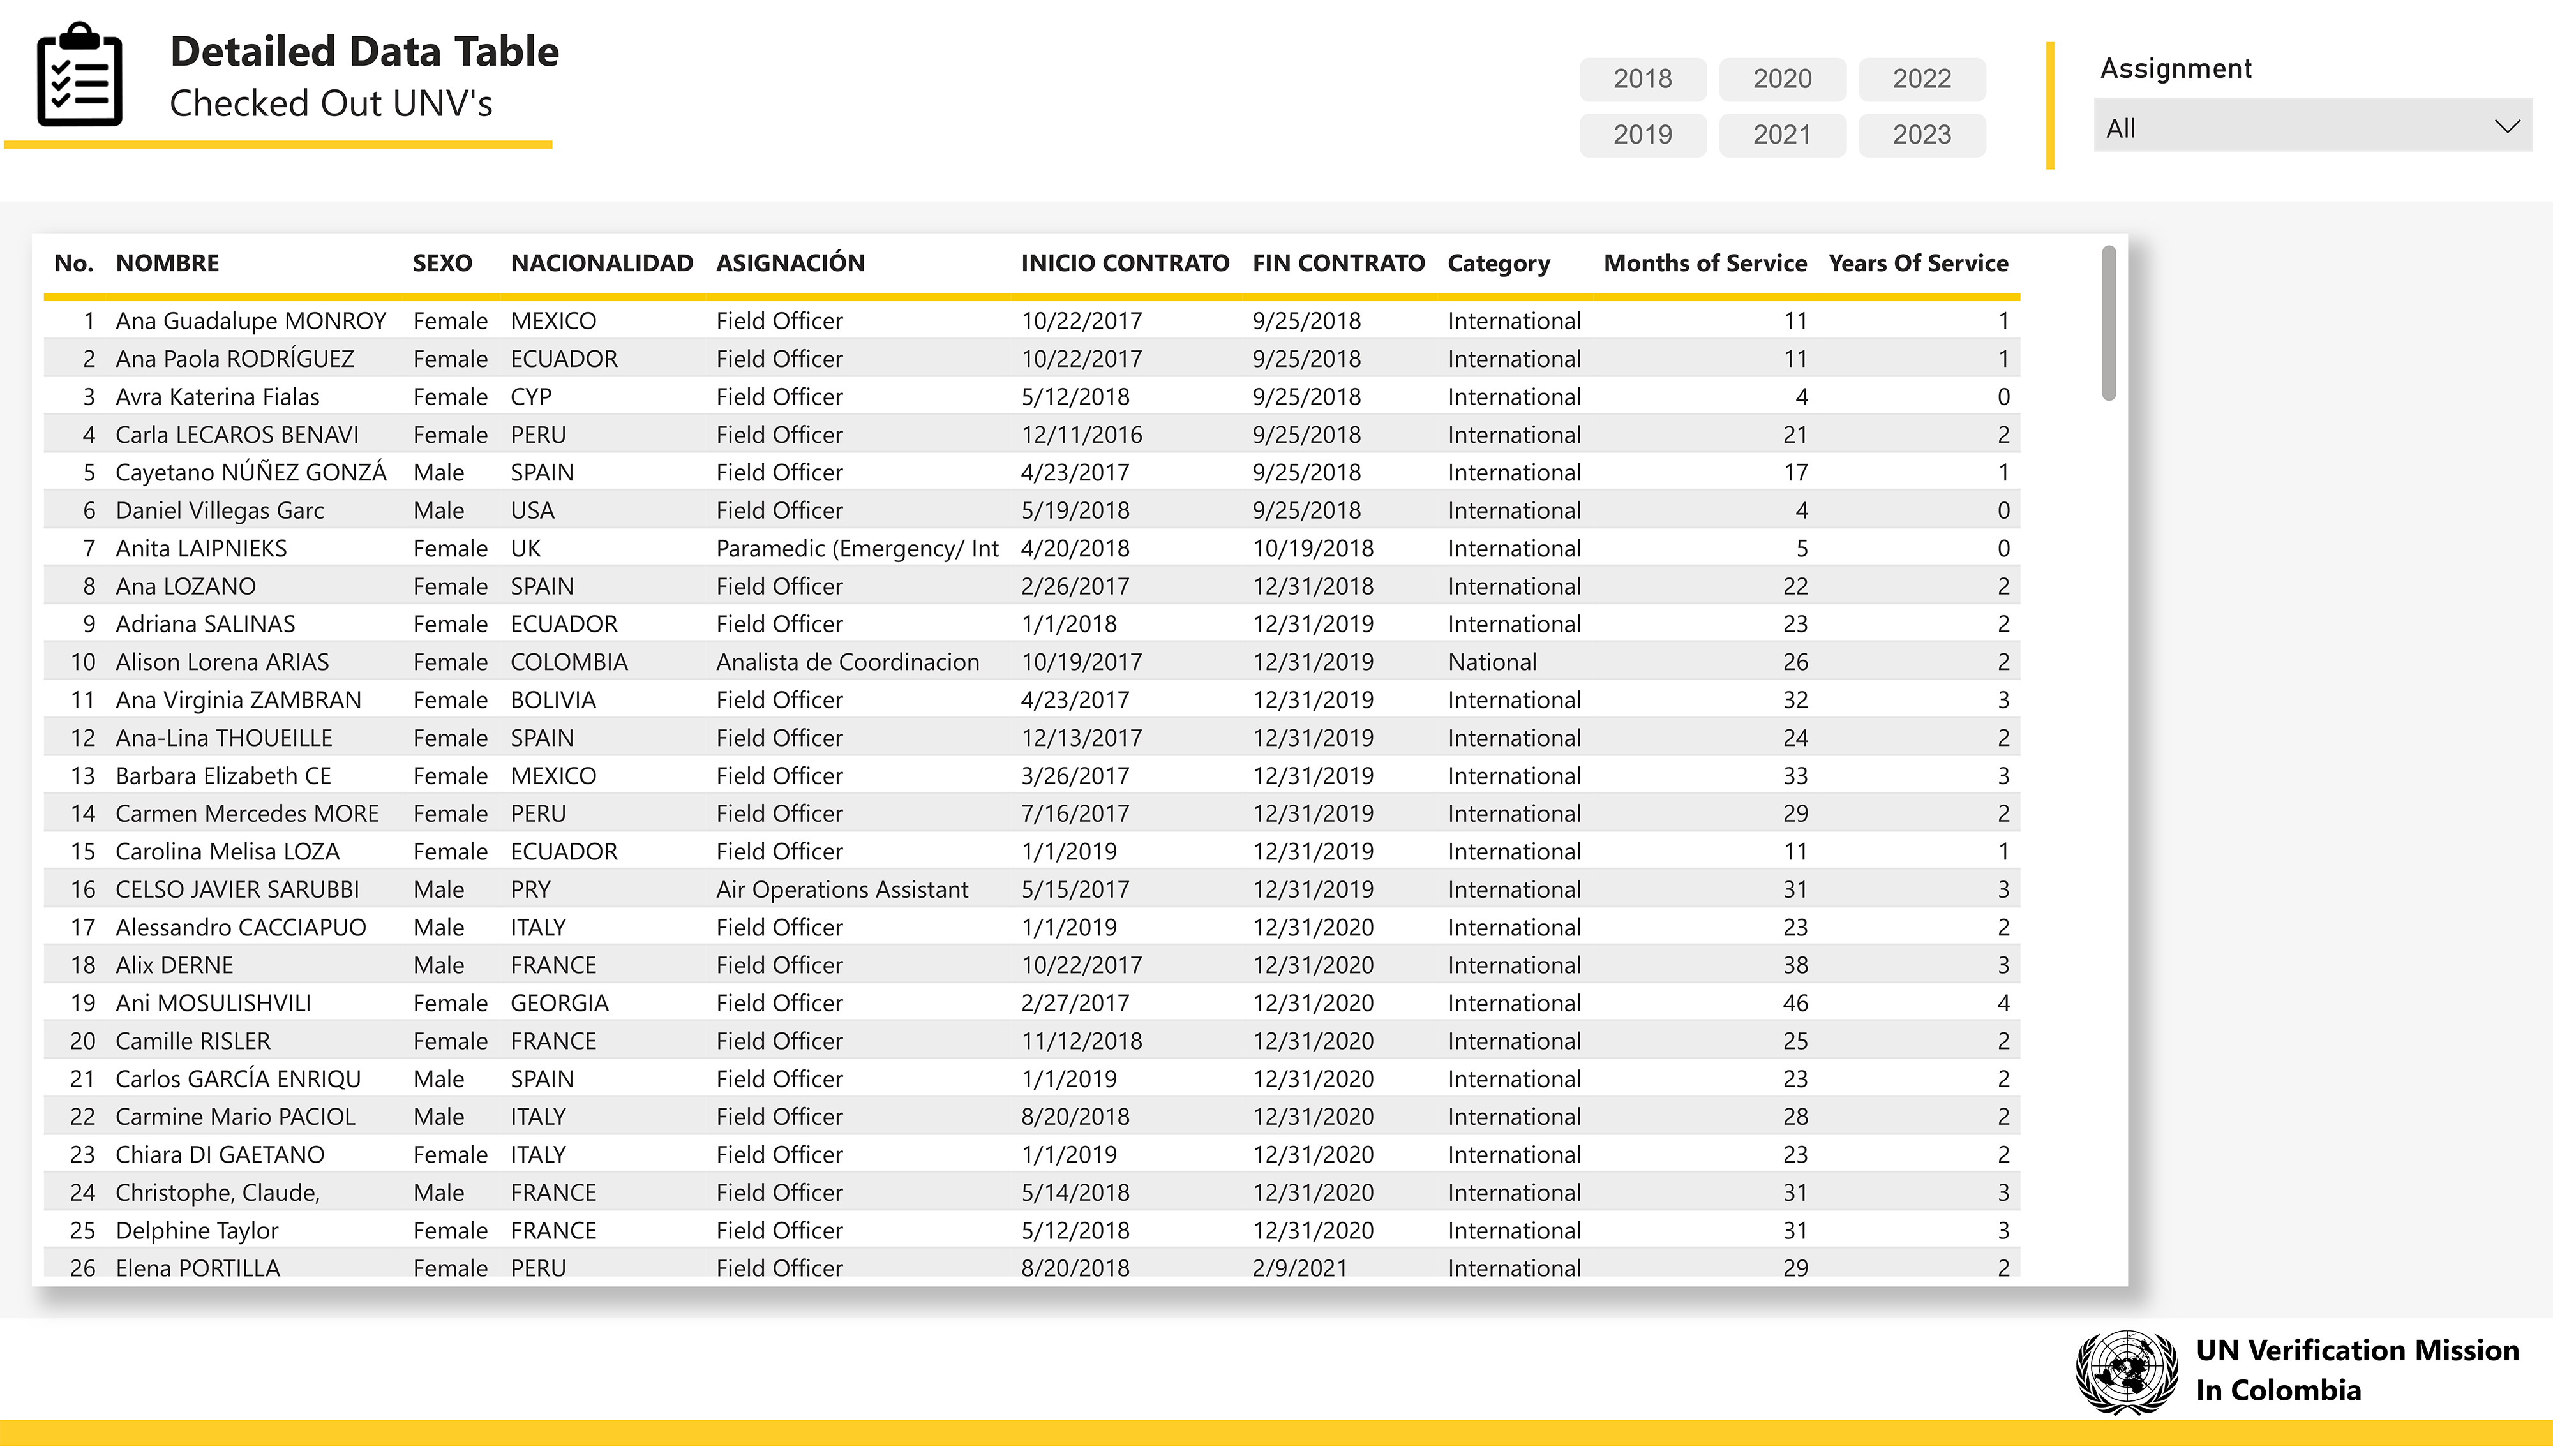
Task: Sort by NOMBRE column header
Action: (167, 263)
